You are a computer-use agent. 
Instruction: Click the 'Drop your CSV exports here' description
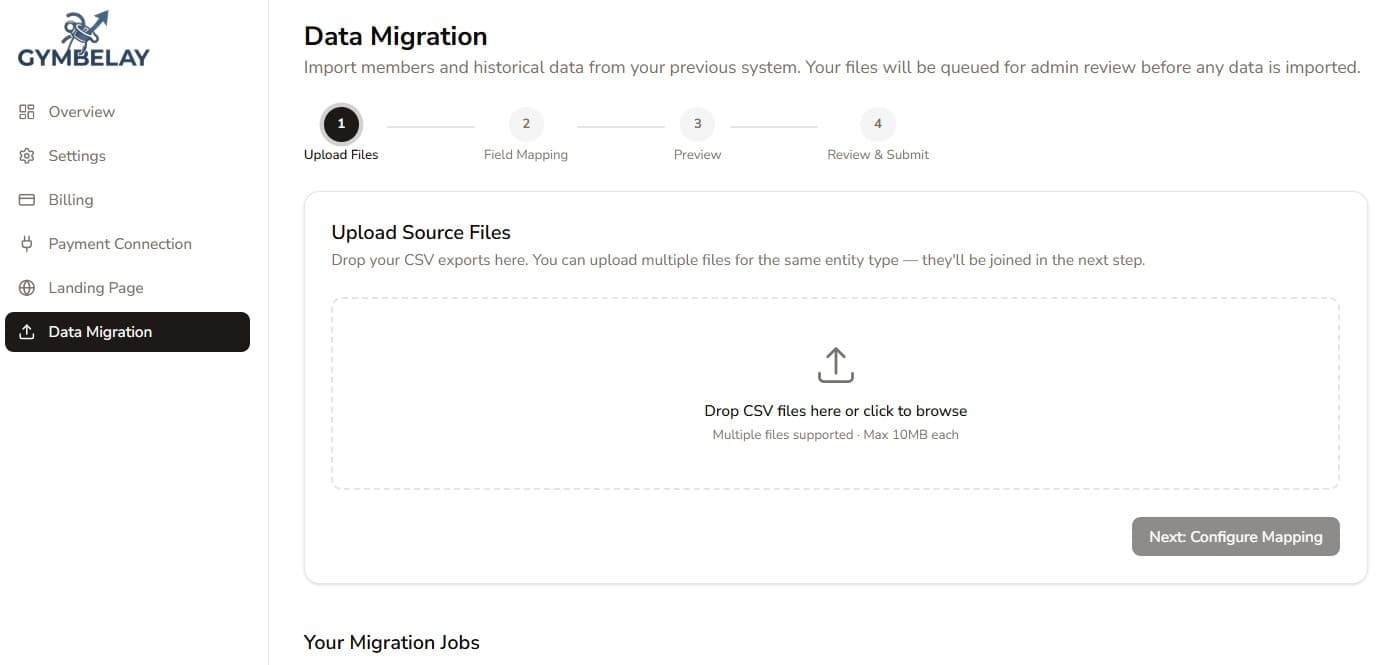click(738, 260)
